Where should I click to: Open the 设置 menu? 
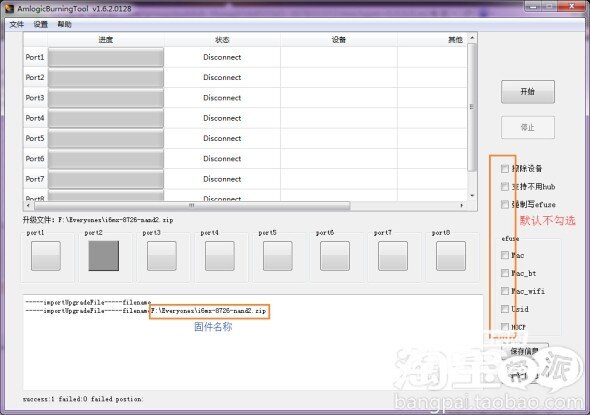click(x=41, y=24)
